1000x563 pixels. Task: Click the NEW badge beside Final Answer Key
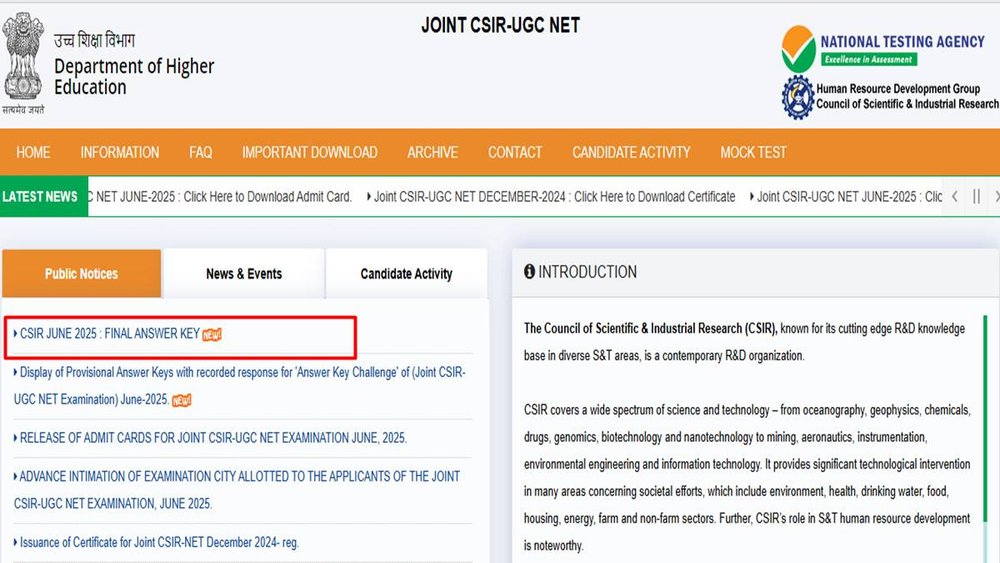point(212,334)
